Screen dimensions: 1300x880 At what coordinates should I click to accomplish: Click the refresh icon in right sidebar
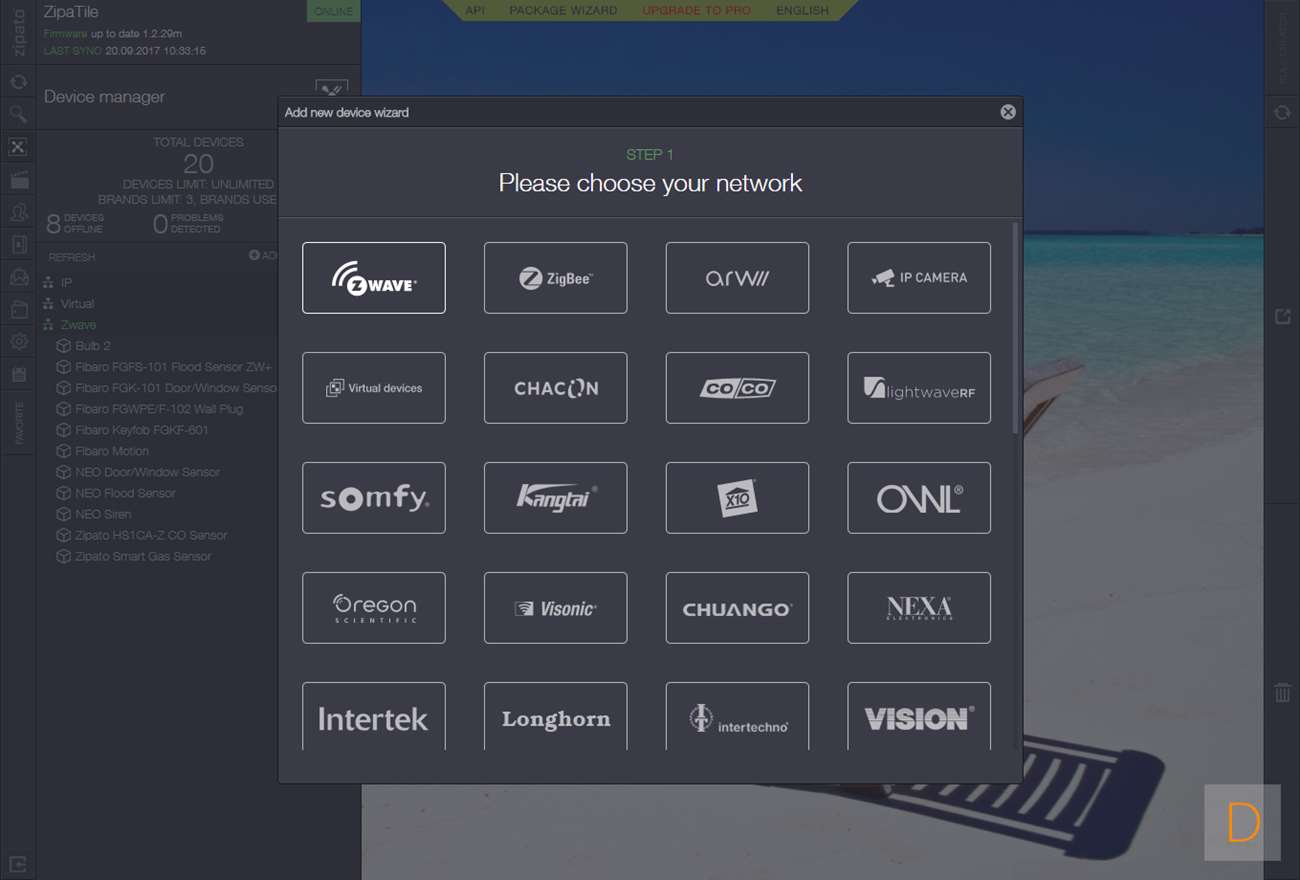point(1282,113)
